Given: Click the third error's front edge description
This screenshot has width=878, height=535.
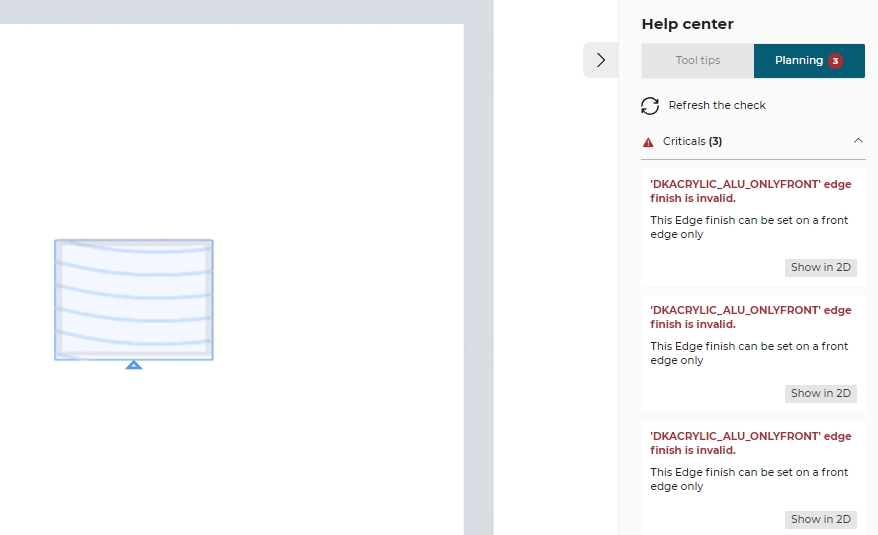Looking at the screenshot, I should coord(748,480).
